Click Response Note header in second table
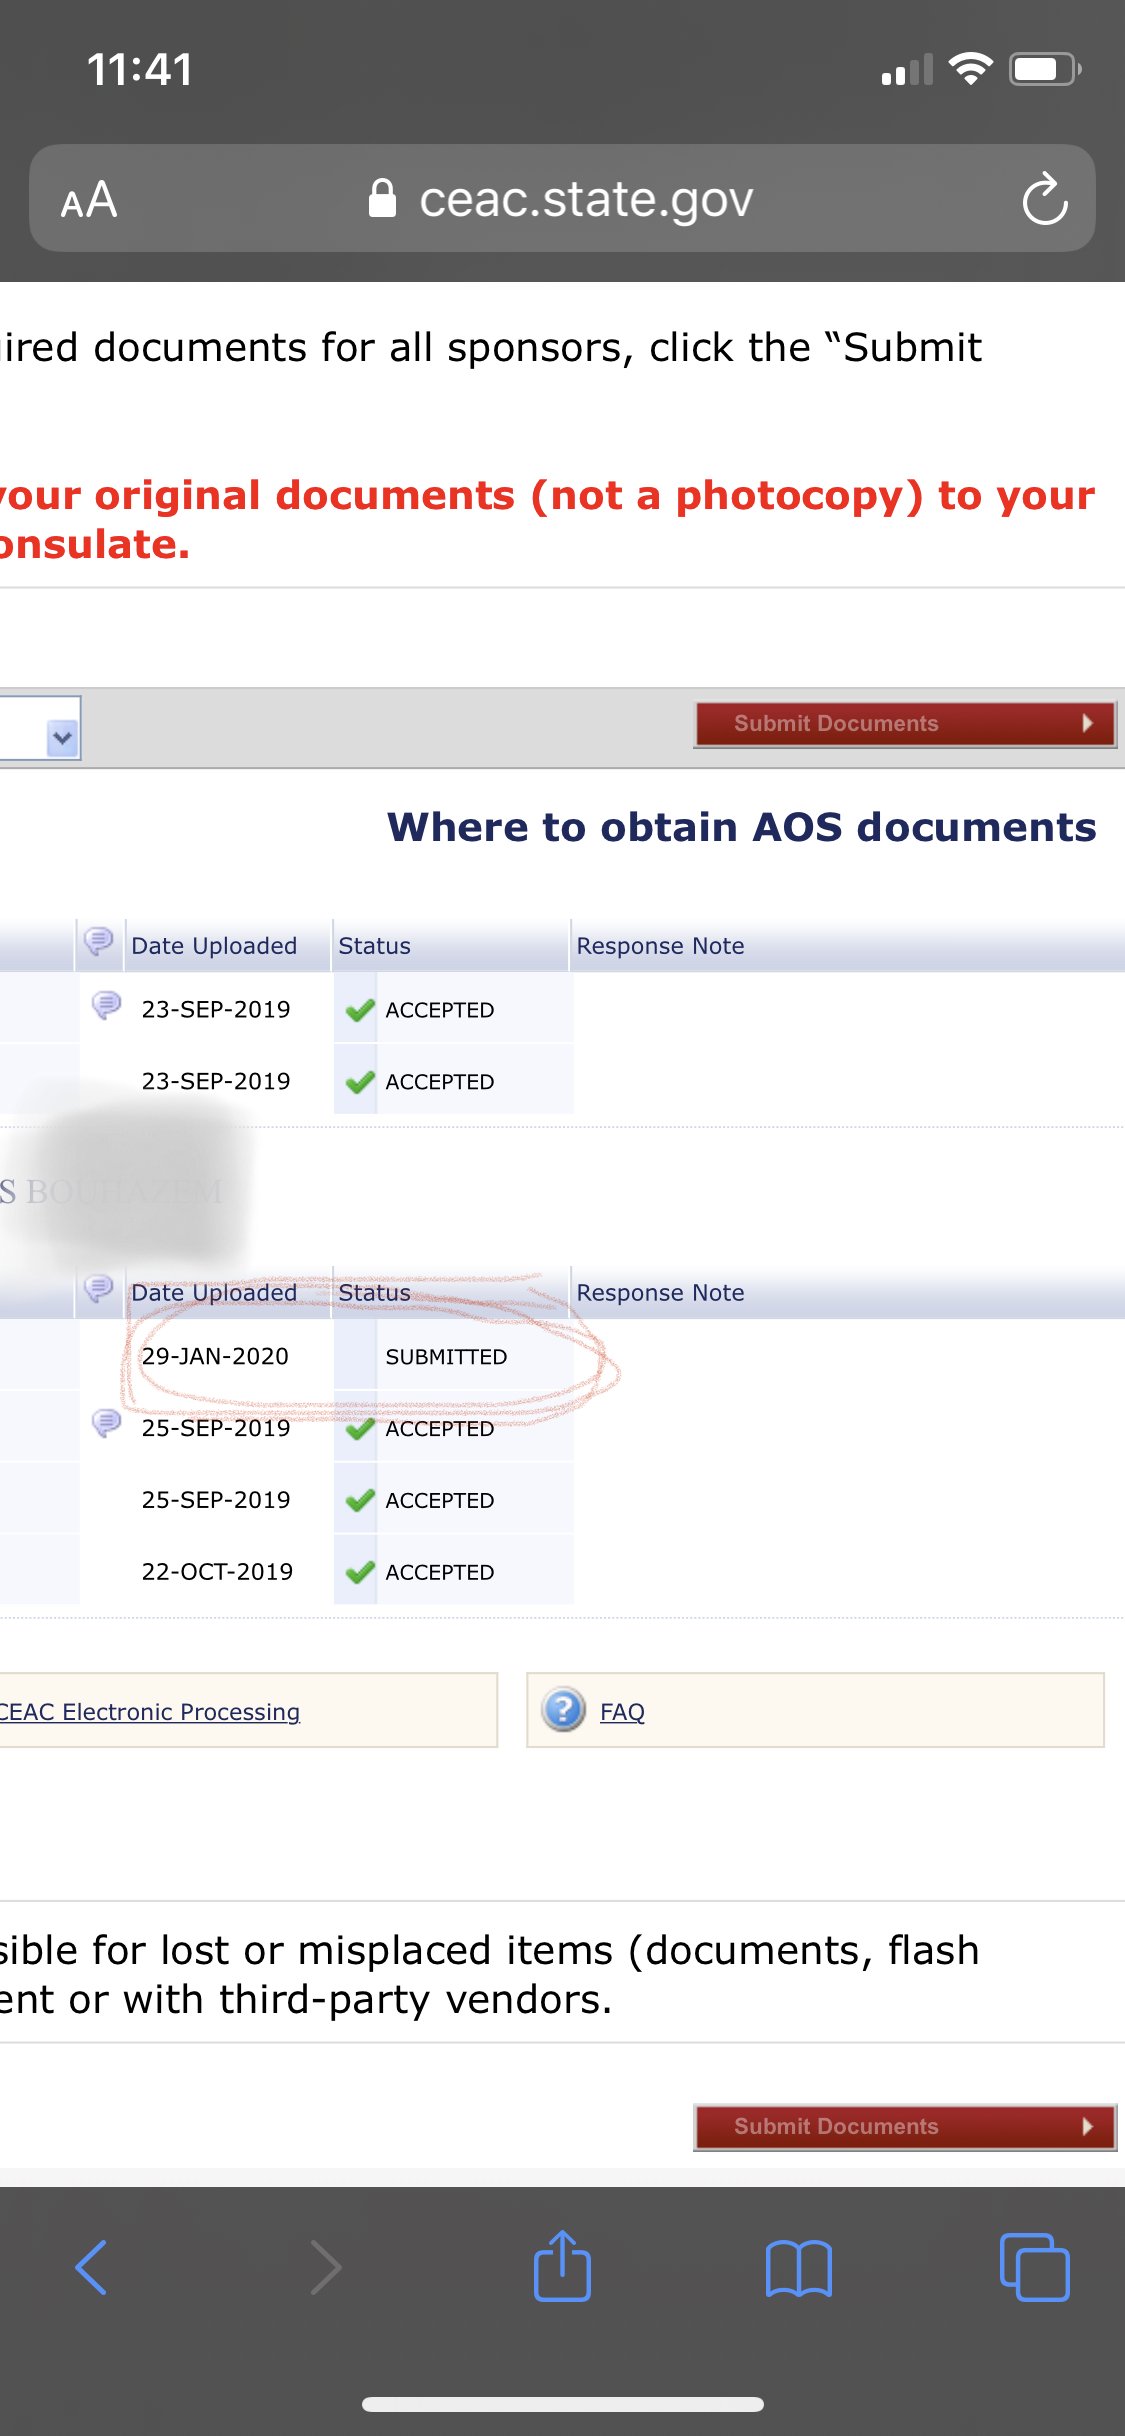The height and width of the screenshot is (2436, 1125). tap(660, 1293)
